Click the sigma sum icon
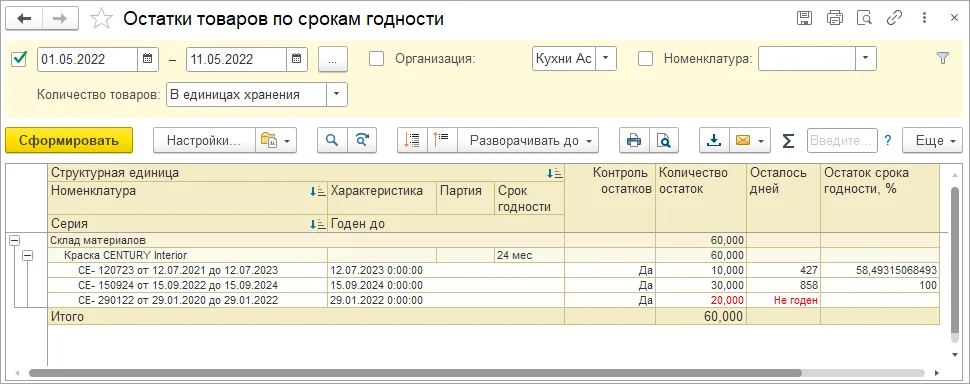Viewport: 970px width, 384px height. 788,141
